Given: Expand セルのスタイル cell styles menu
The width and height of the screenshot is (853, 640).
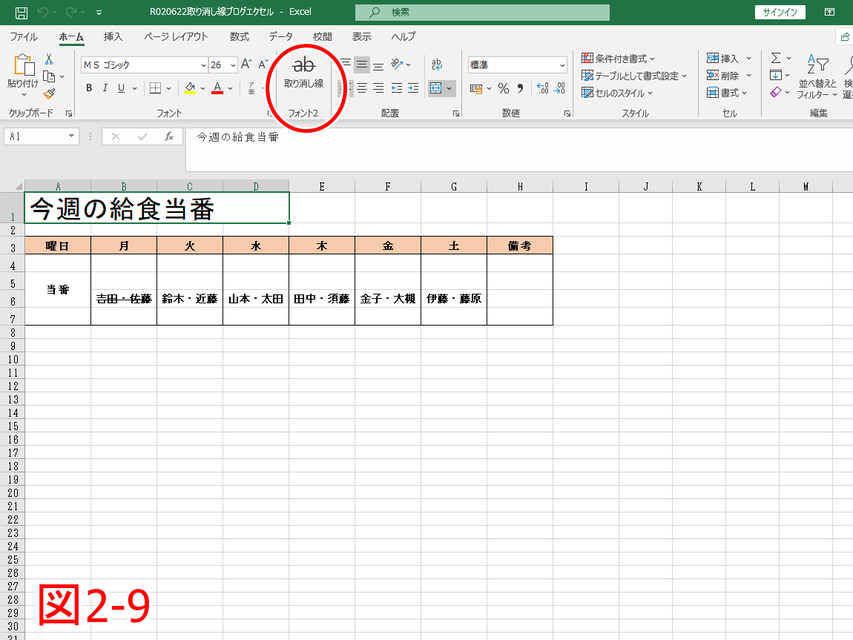Looking at the screenshot, I should [617, 93].
